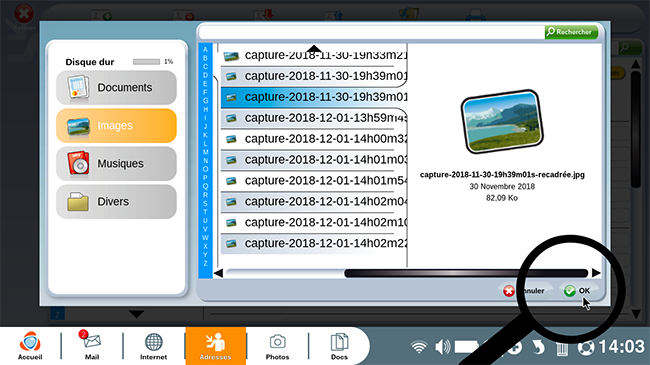Jump to letter M in alphabet index
This screenshot has height=365, width=650.
click(x=205, y=152)
